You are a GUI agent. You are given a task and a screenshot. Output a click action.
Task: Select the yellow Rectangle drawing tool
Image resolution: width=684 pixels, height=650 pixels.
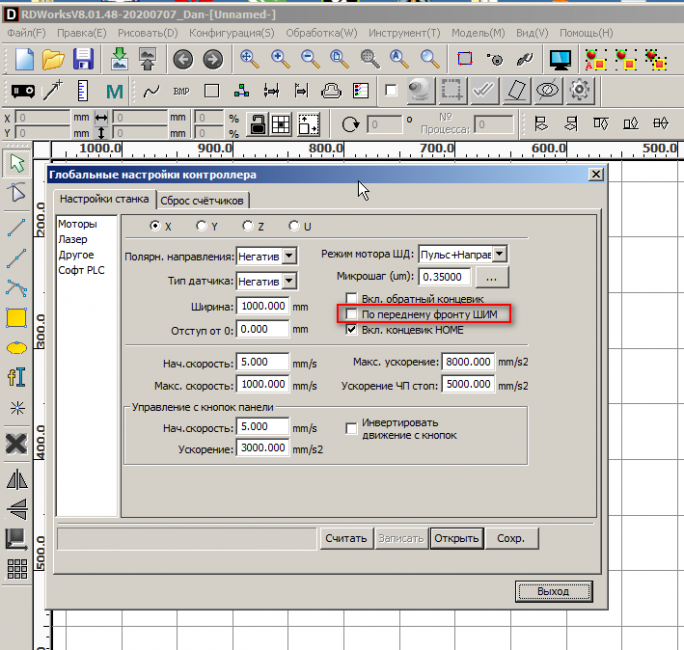[x=16, y=319]
